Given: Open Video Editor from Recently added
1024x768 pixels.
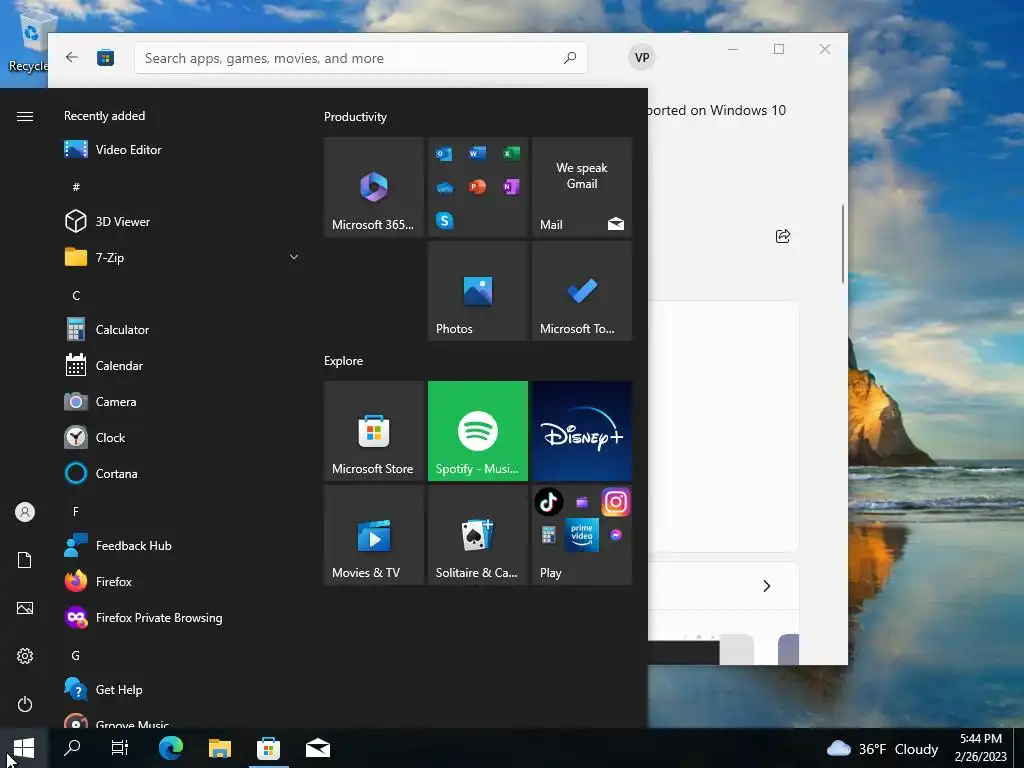Looking at the screenshot, I should click(x=182, y=150).
